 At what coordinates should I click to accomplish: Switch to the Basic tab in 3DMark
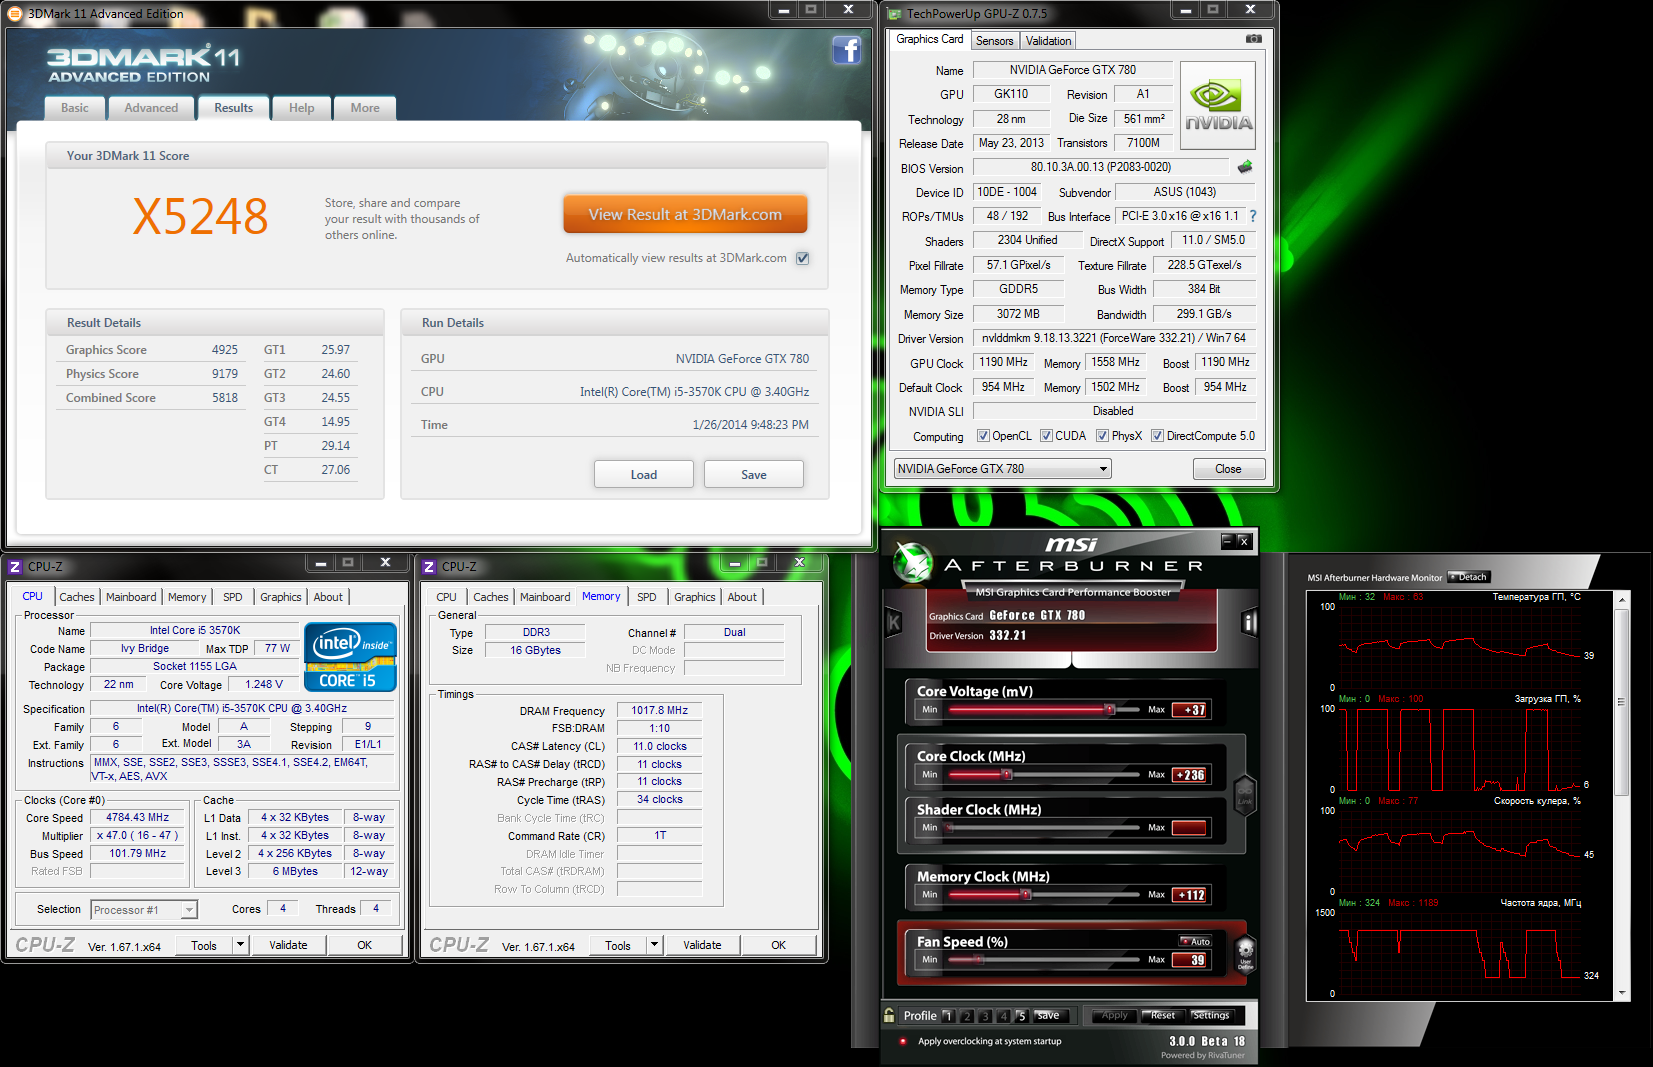click(75, 108)
